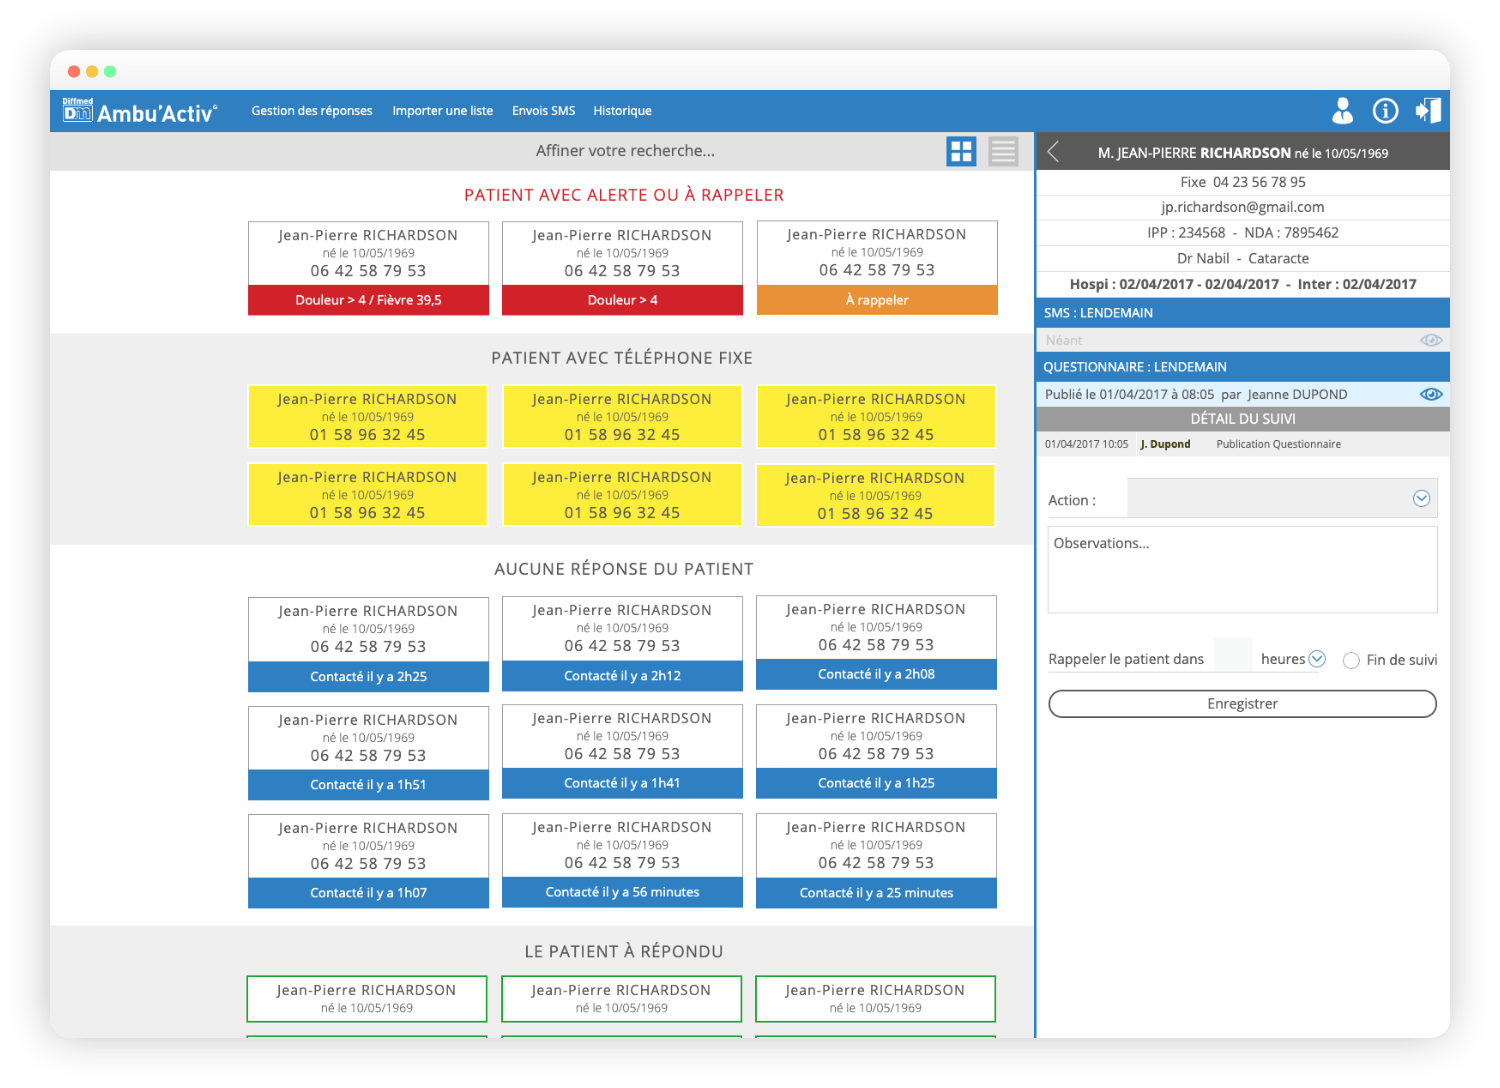The image size is (1500, 1088).
Task: Click the Ambu'Activ logo
Action: point(139,111)
